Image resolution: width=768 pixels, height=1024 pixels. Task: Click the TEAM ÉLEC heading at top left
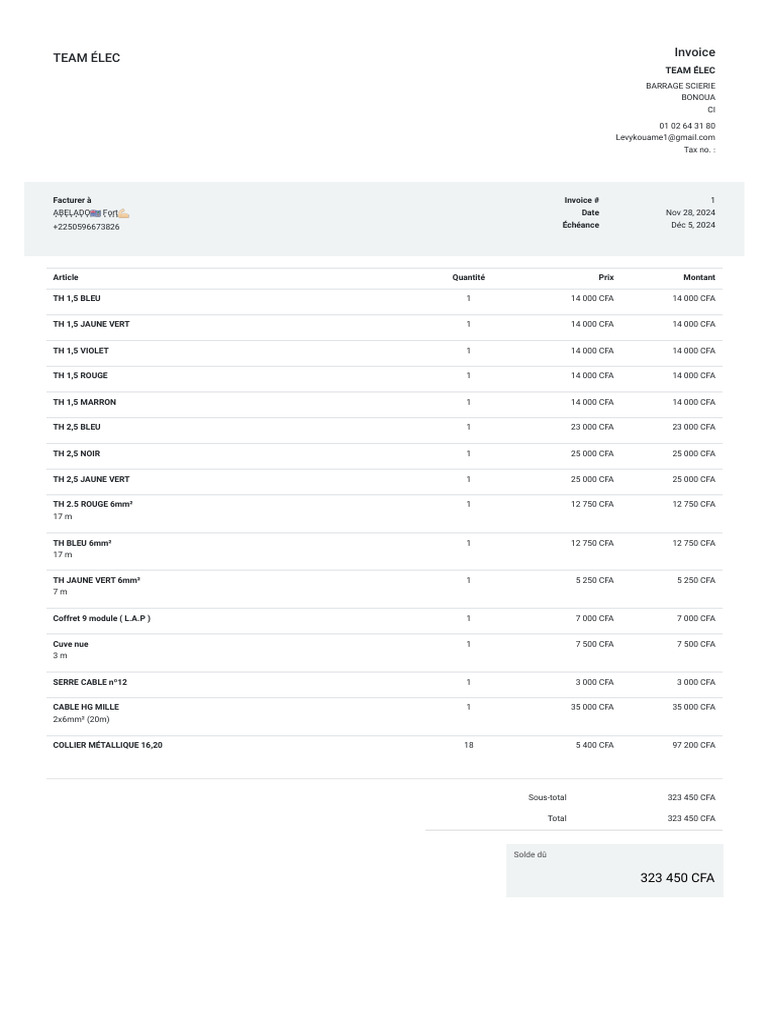86,58
